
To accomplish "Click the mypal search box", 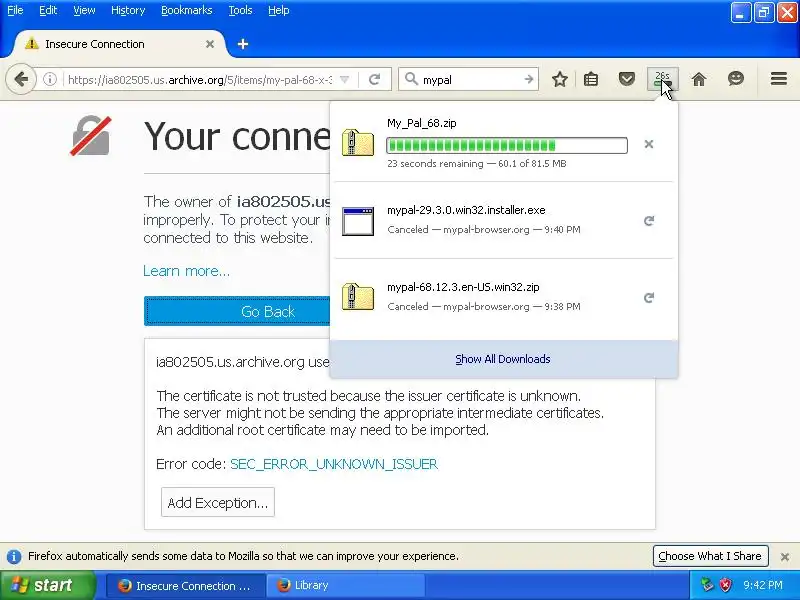I will (470, 80).
